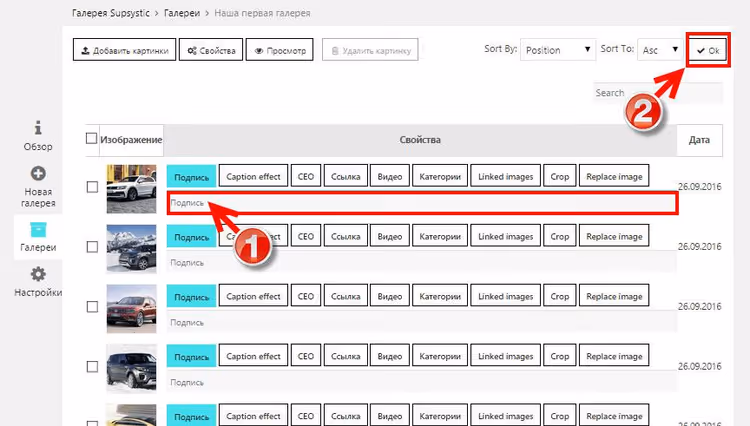Viewport: 750px width, 426px height.
Task: Select Категории tab in second image row
Action: point(440,236)
